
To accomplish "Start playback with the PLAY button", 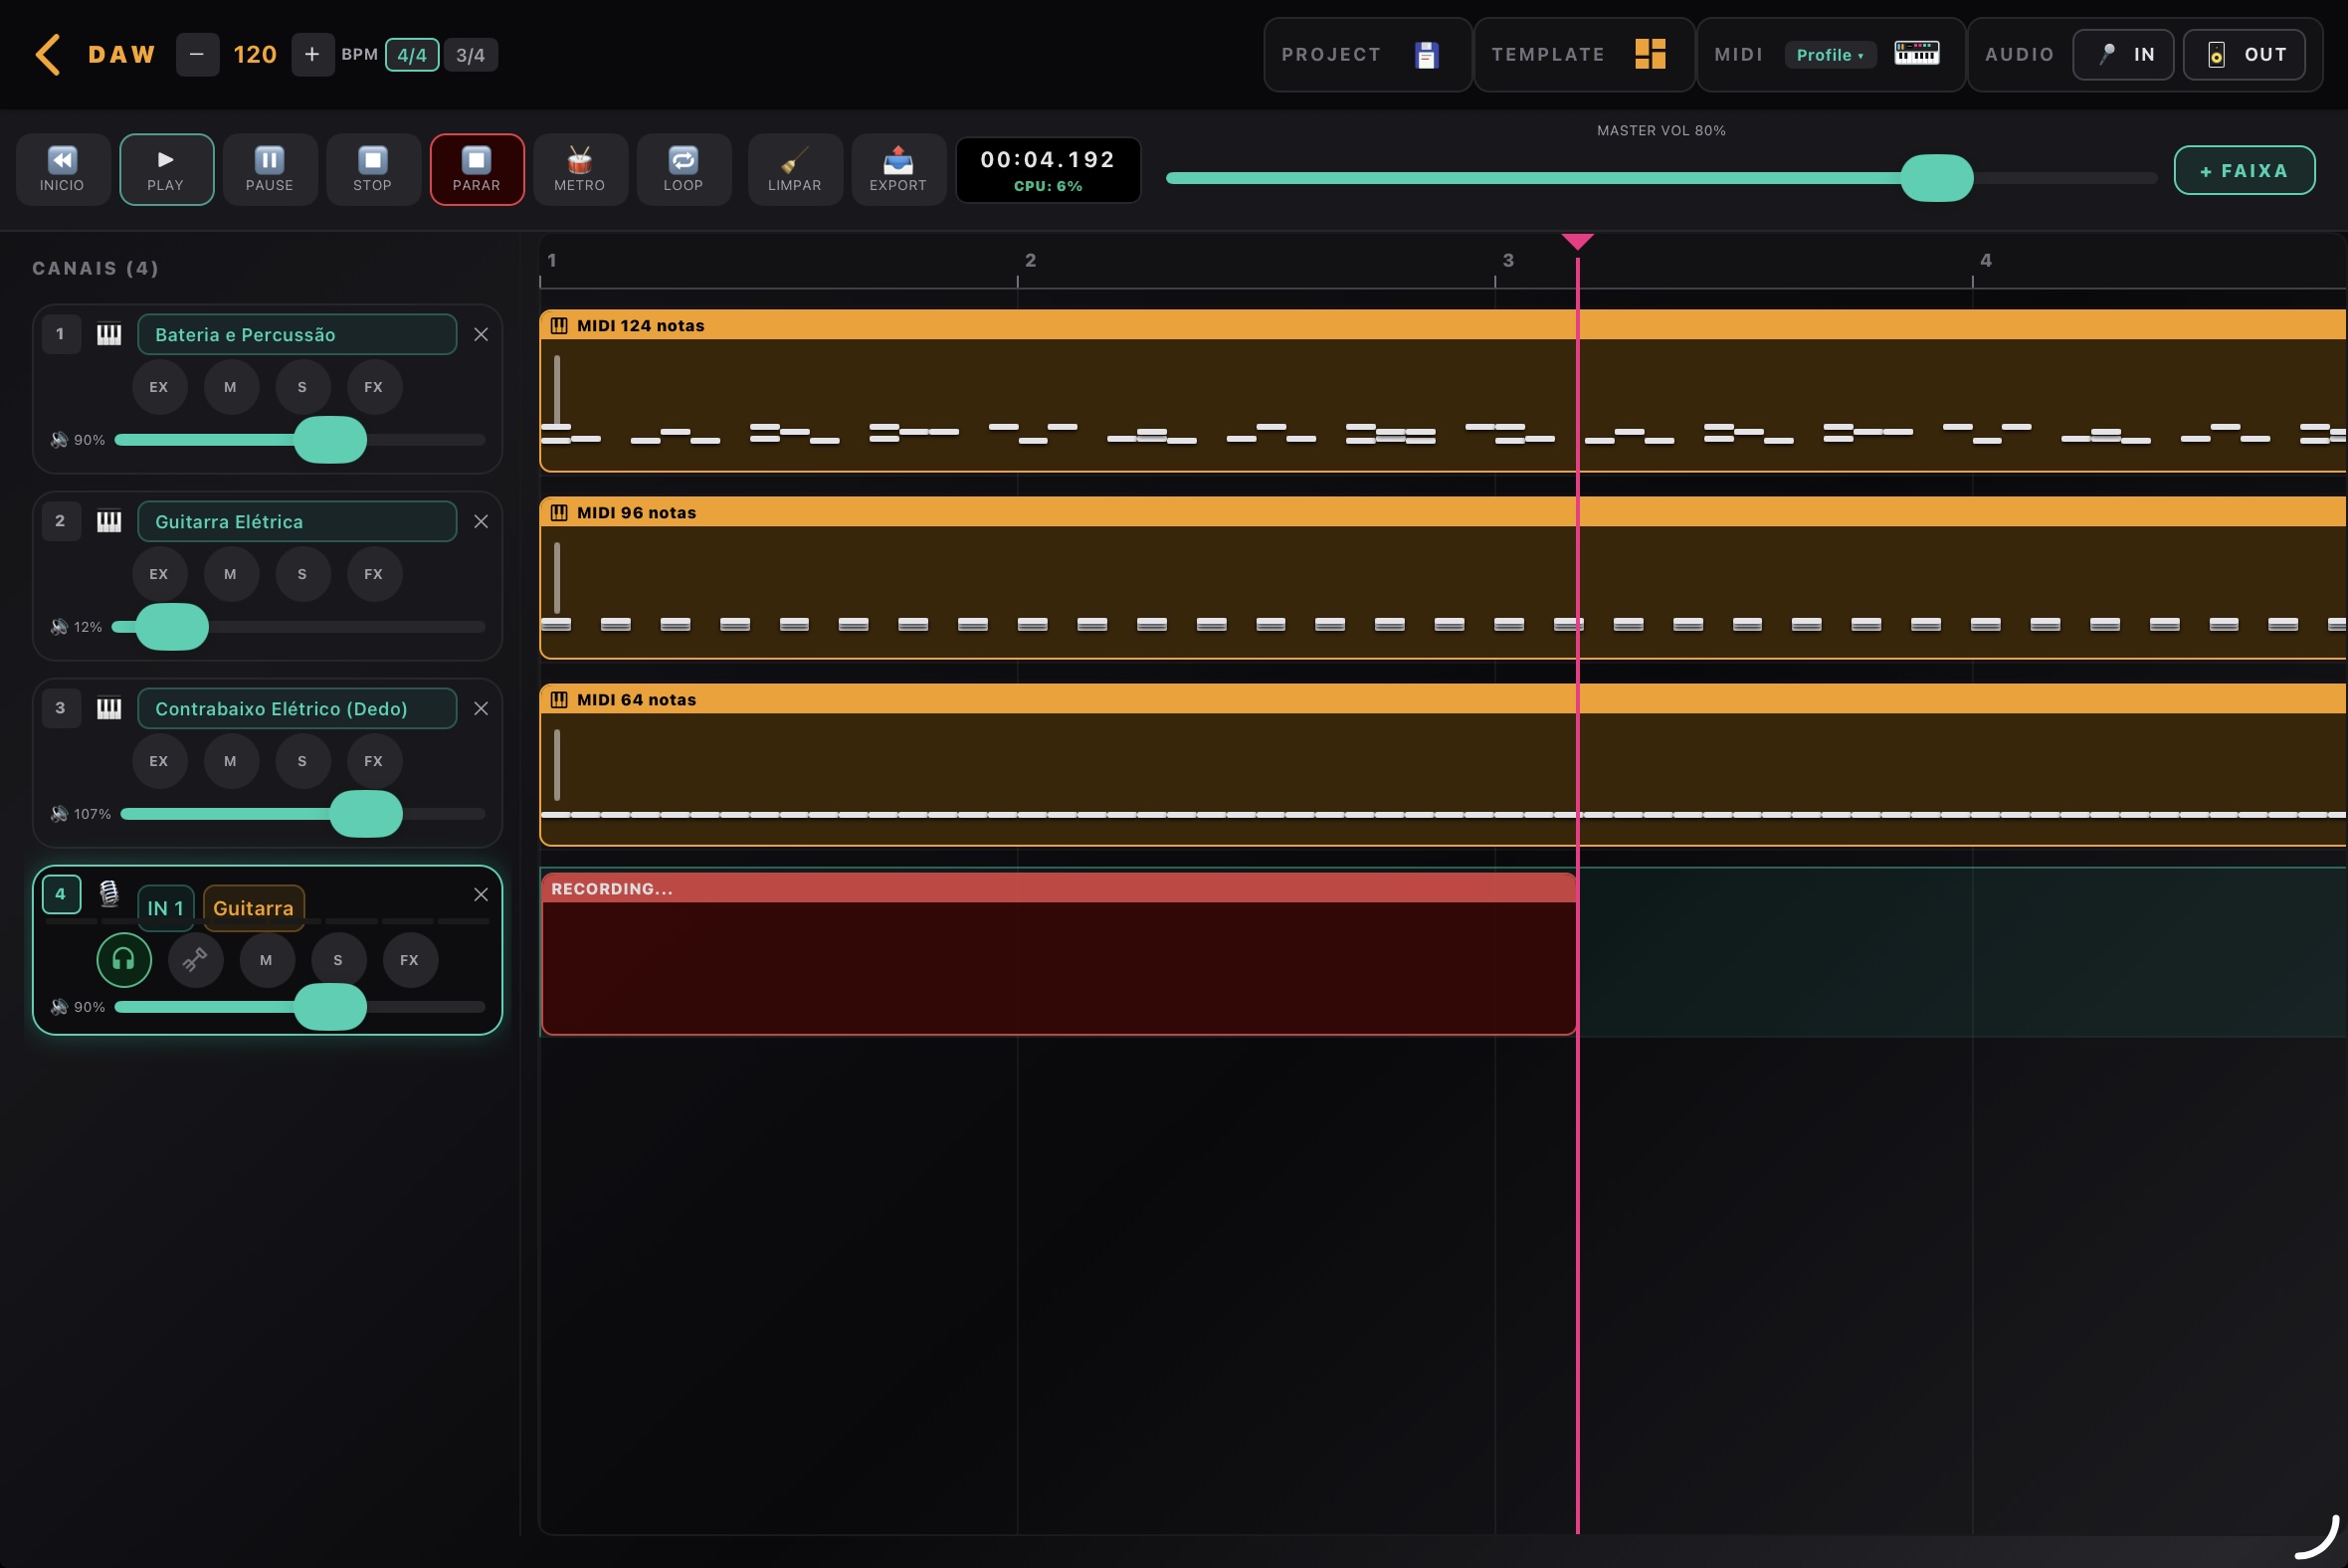I will (x=166, y=169).
